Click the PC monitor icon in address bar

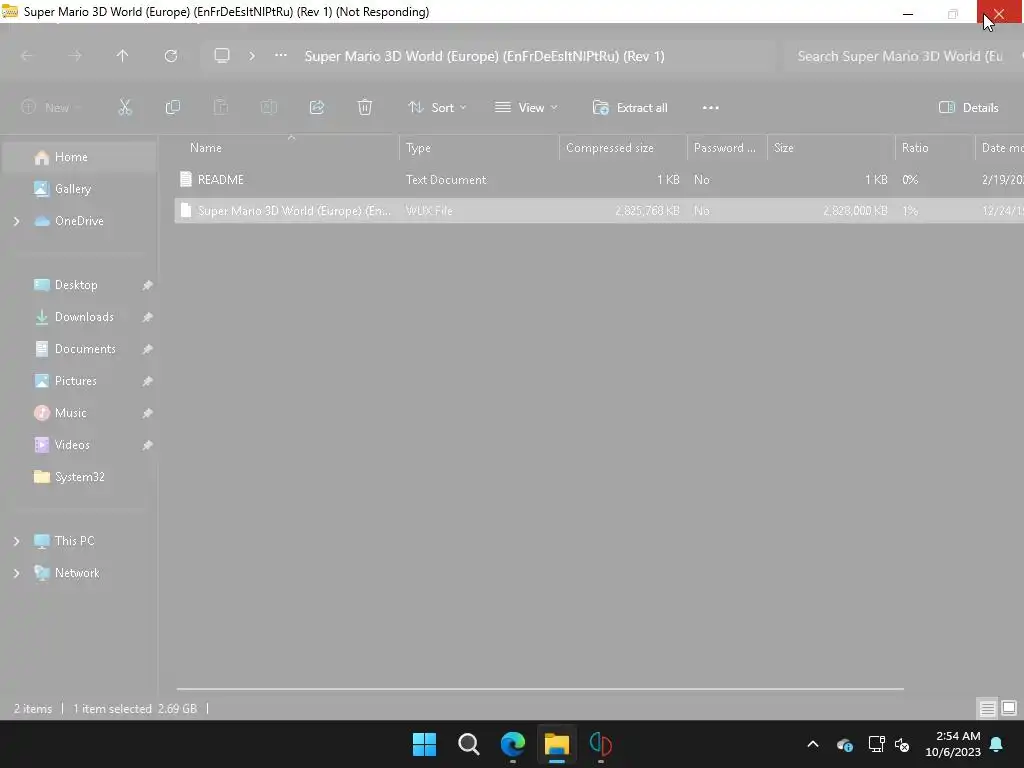click(222, 56)
